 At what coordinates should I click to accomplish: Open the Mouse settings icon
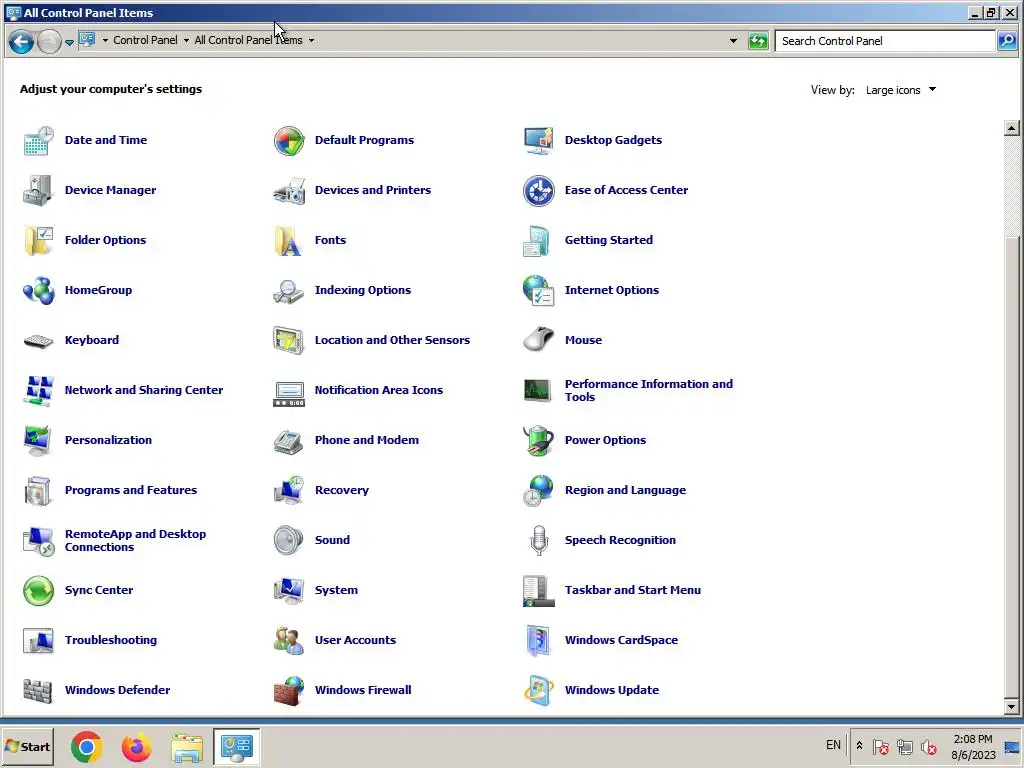coord(539,340)
